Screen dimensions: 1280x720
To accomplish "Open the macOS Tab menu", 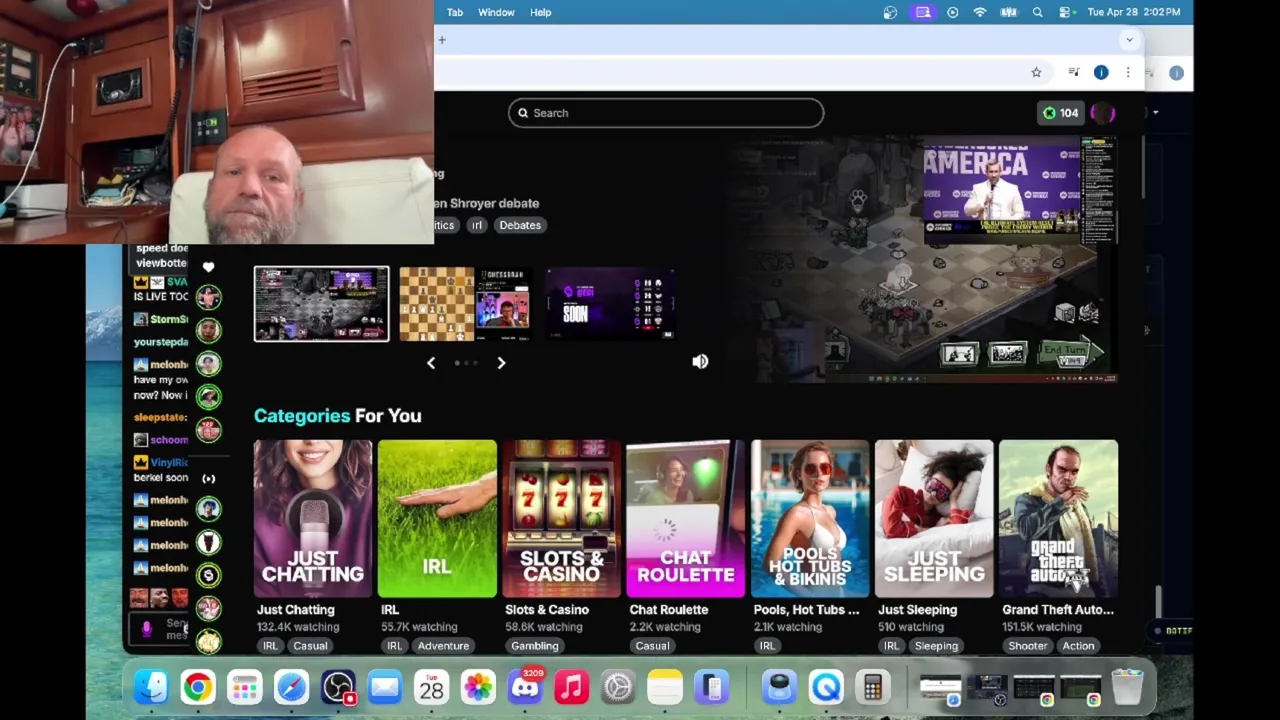I will (x=455, y=12).
